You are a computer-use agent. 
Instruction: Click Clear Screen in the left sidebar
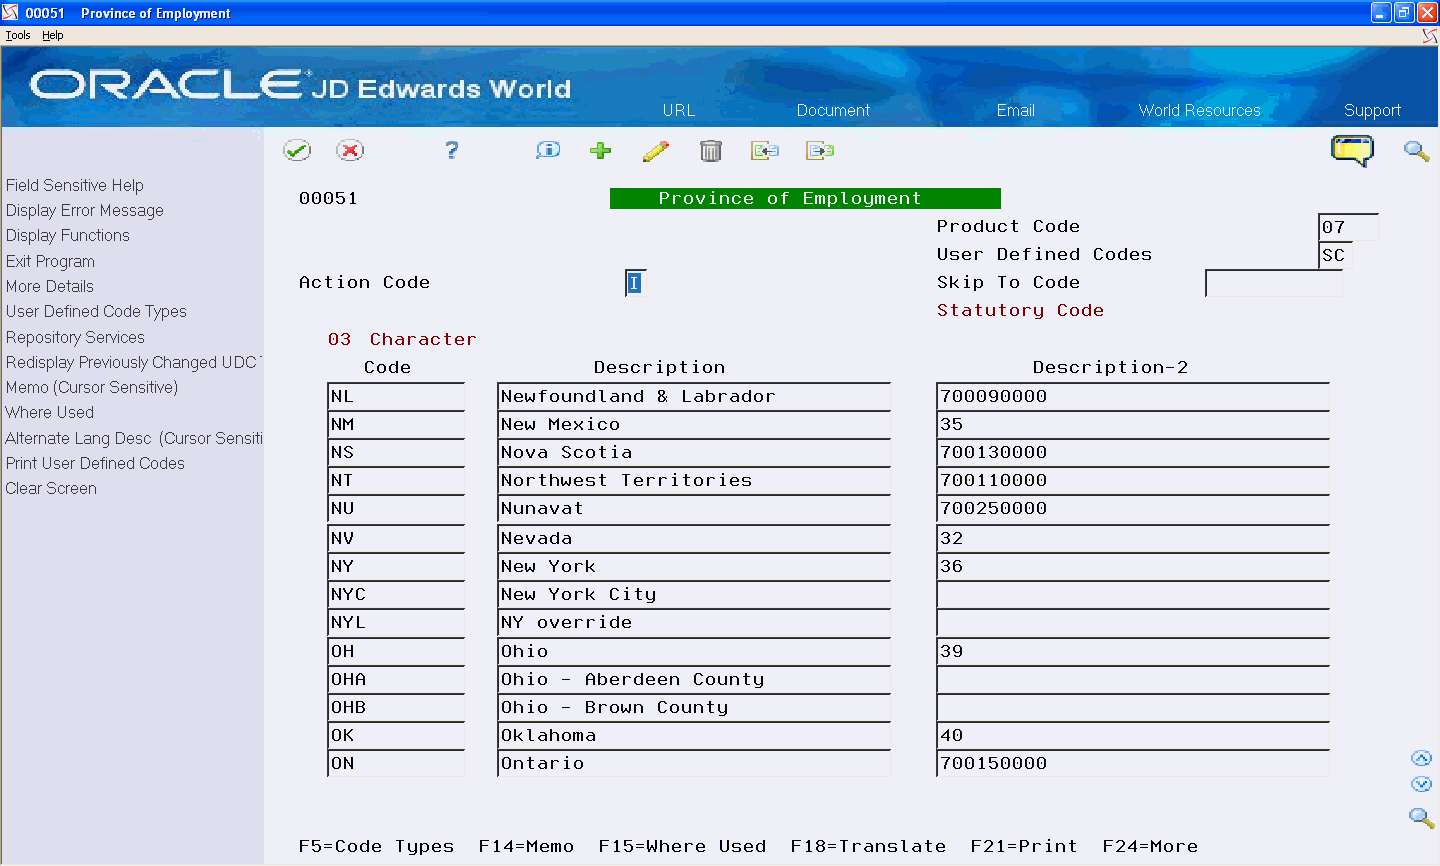pos(50,488)
